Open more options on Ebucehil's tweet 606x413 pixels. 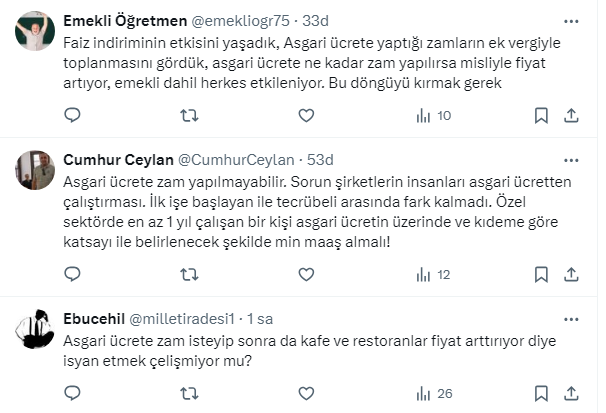tap(570, 318)
